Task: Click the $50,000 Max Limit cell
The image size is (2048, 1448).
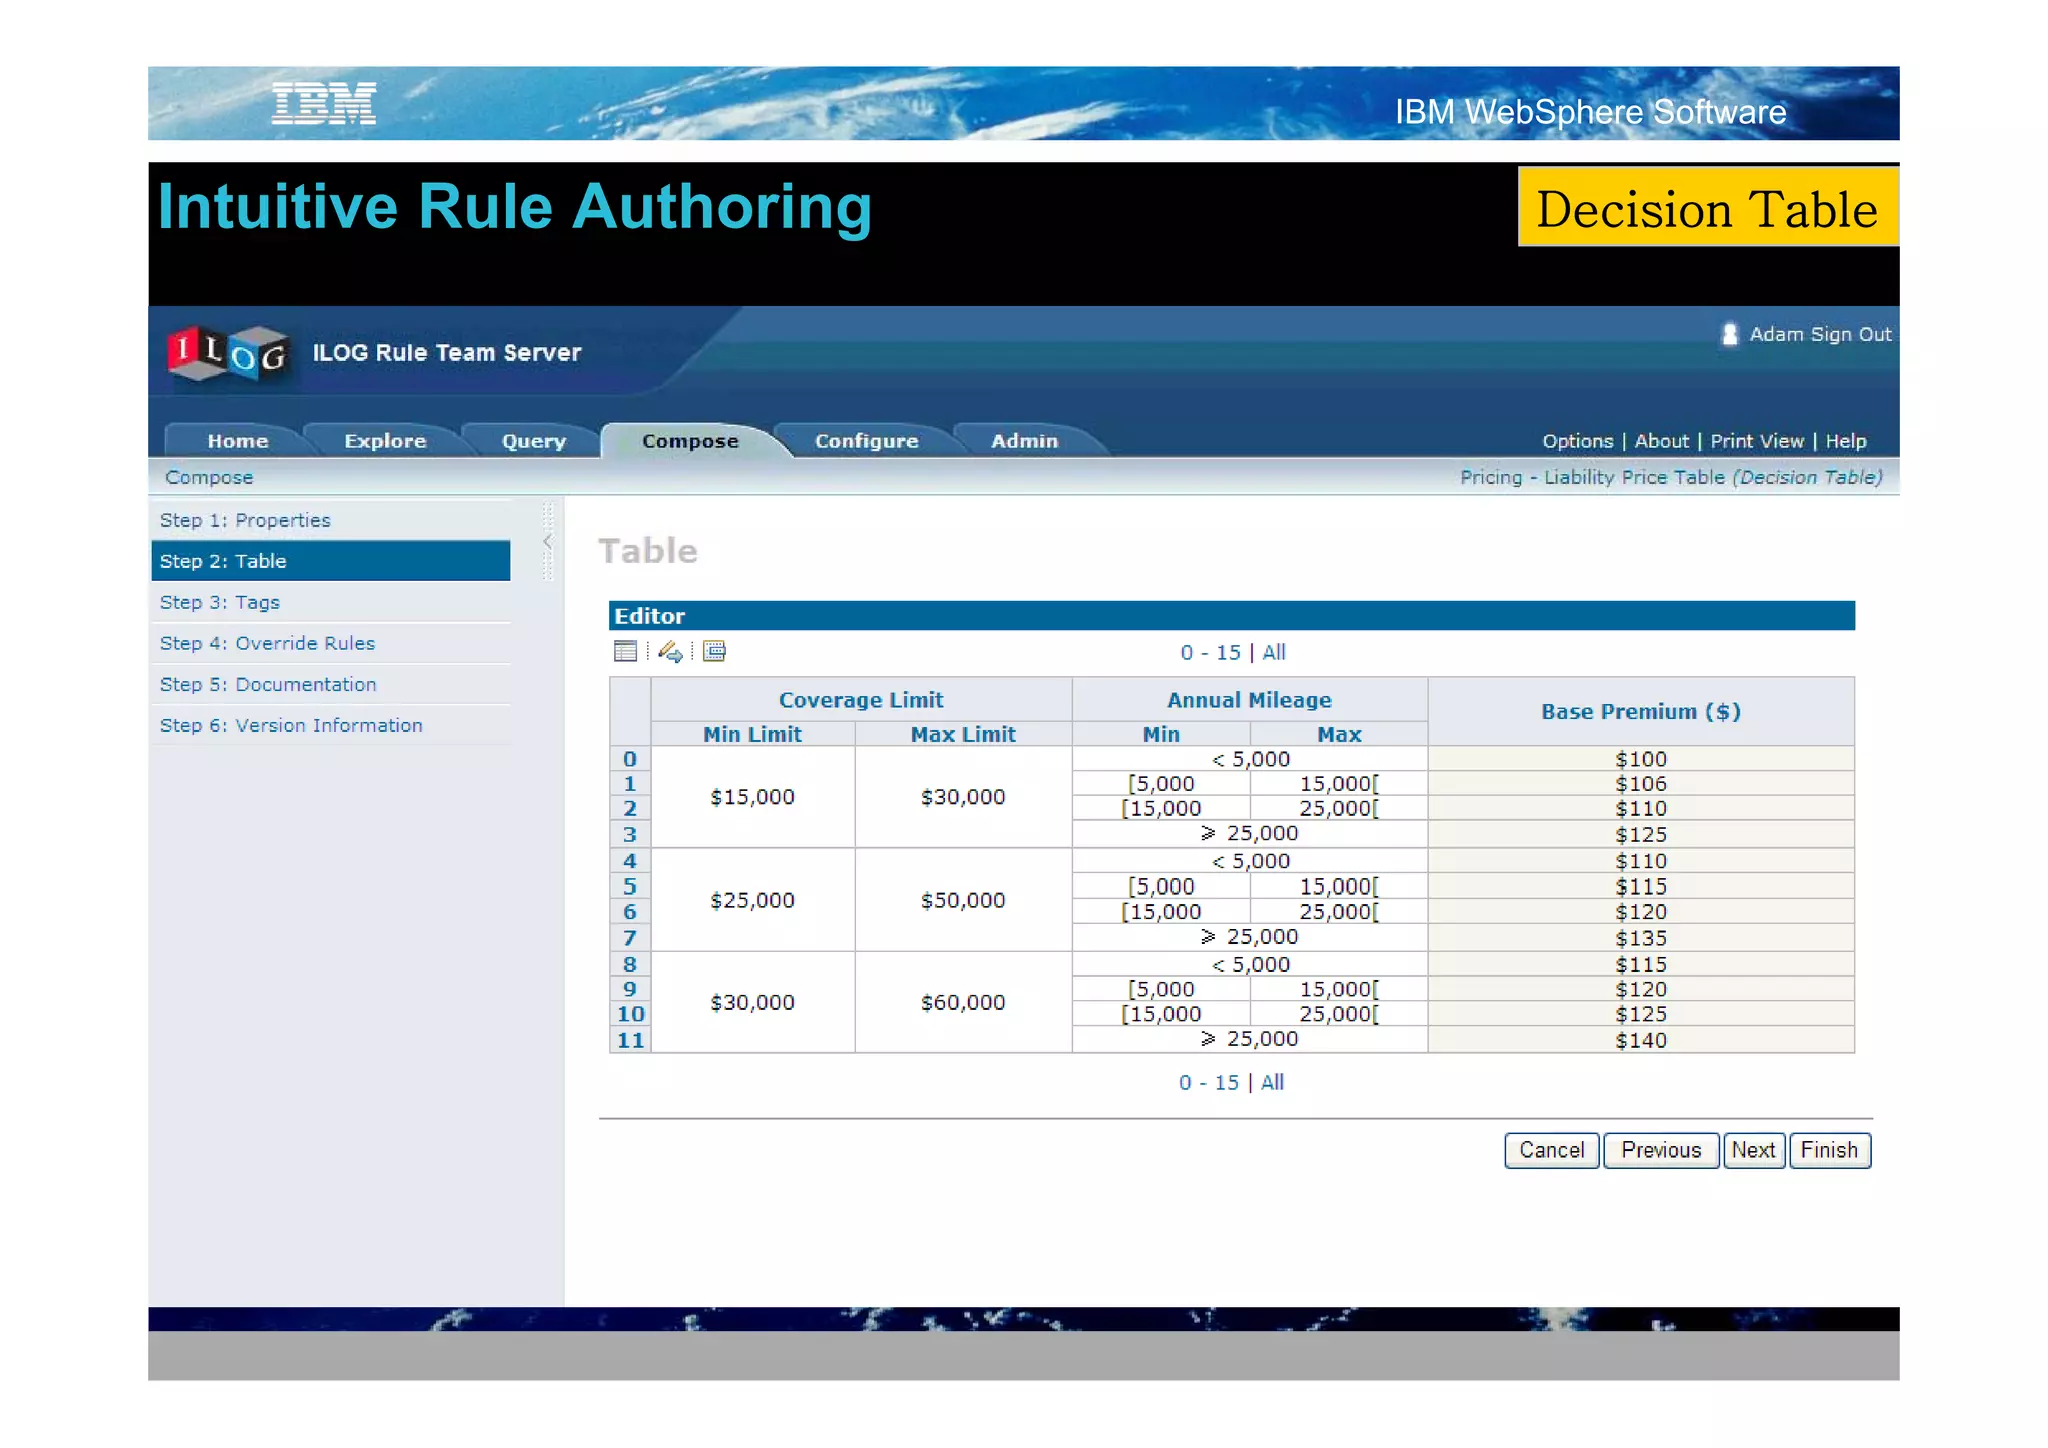Action: coord(963,900)
